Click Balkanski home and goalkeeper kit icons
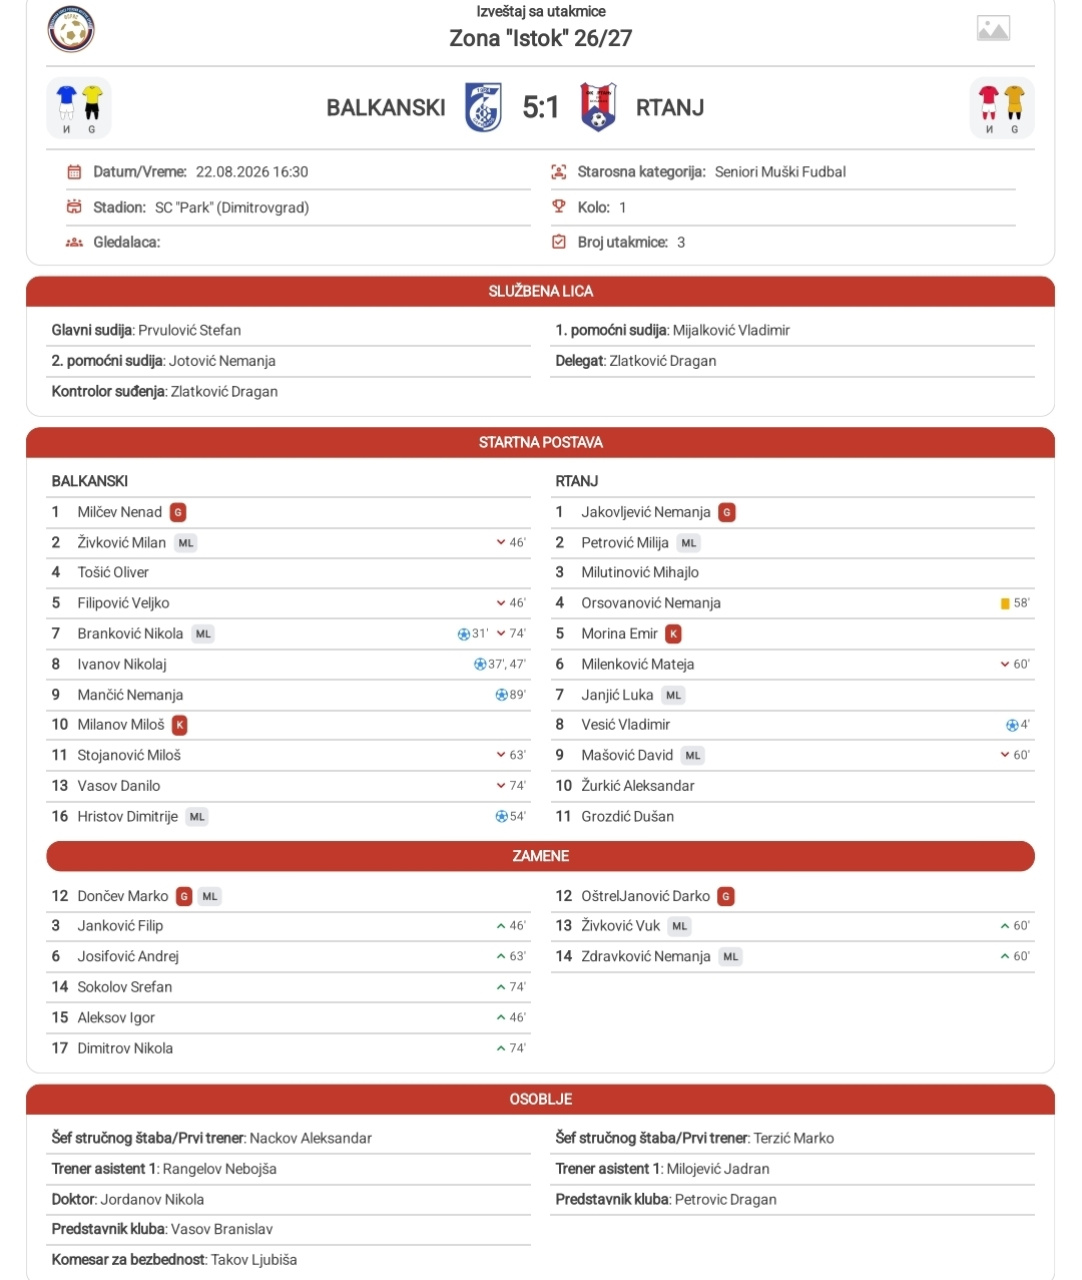 click(x=79, y=108)
